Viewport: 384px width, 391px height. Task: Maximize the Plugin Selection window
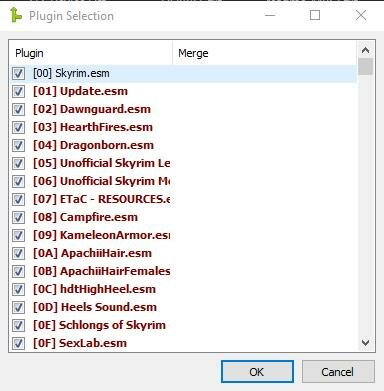[315, 15]
